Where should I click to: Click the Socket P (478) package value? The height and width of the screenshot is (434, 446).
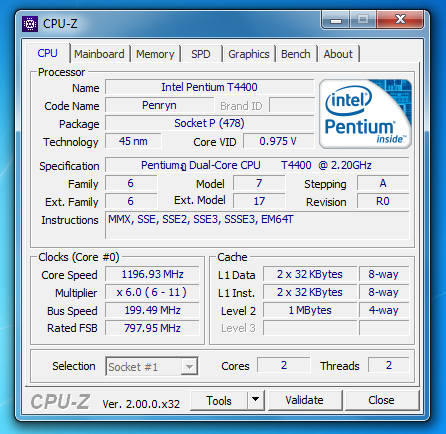coord(209,123)
